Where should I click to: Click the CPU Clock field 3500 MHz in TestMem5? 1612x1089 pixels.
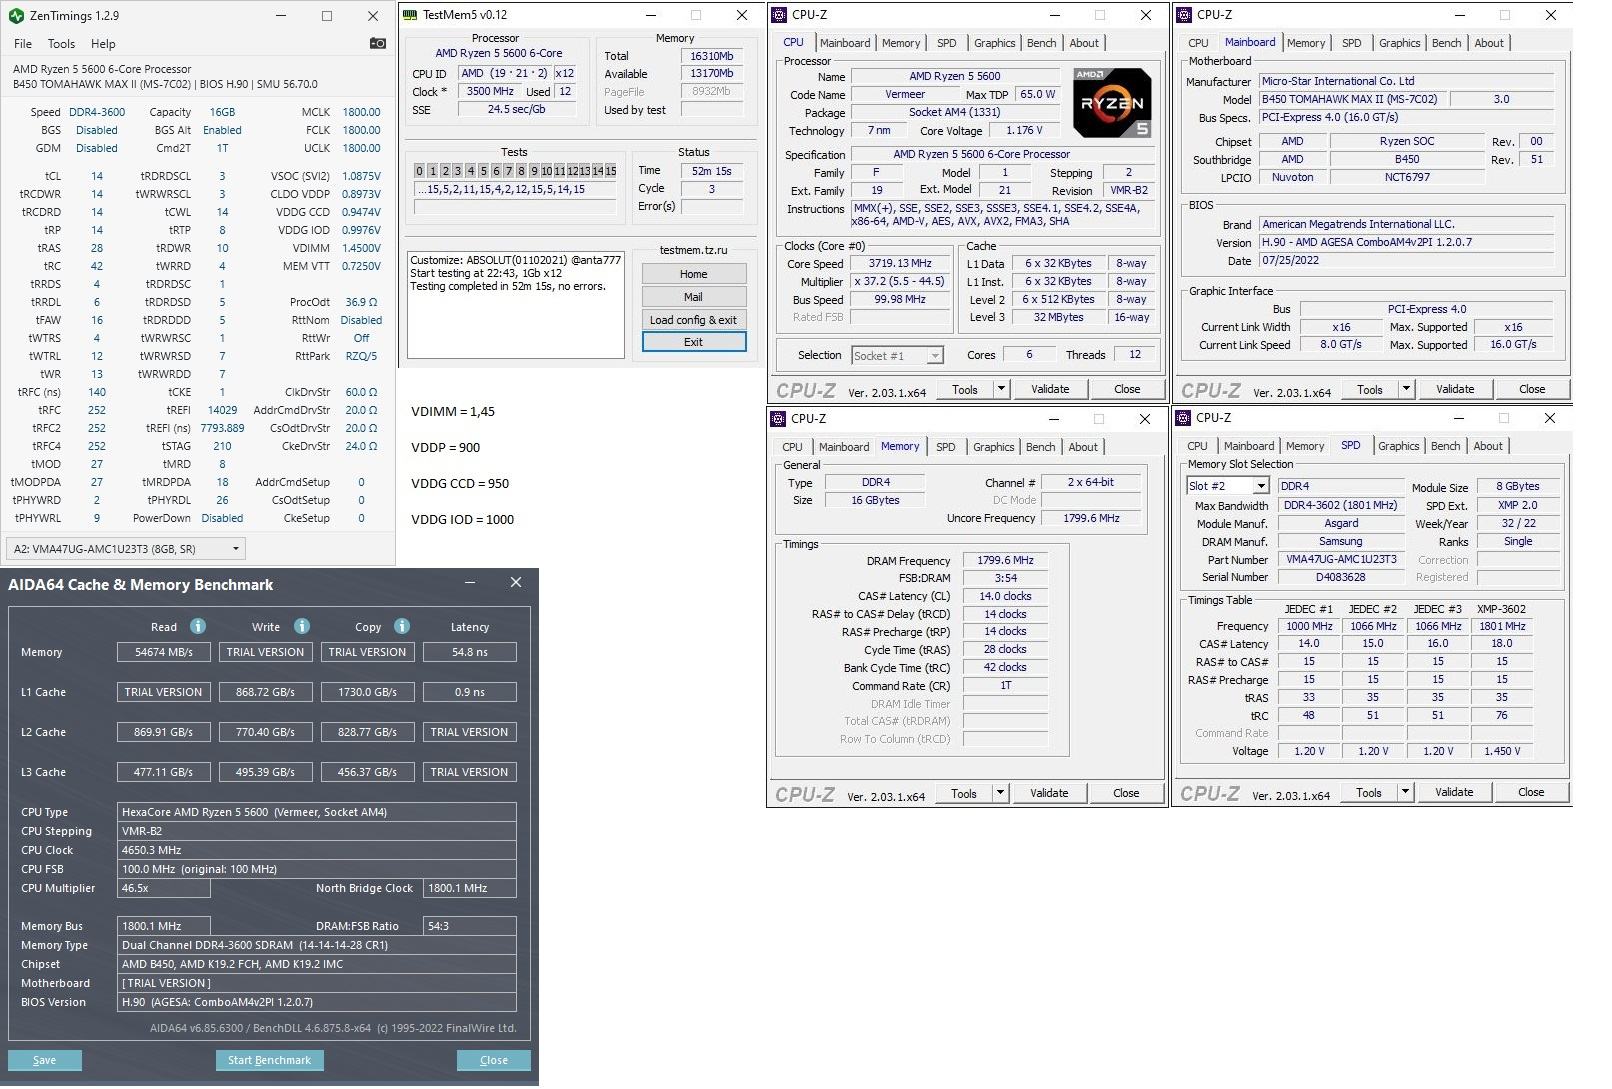(x=490, y=91)
